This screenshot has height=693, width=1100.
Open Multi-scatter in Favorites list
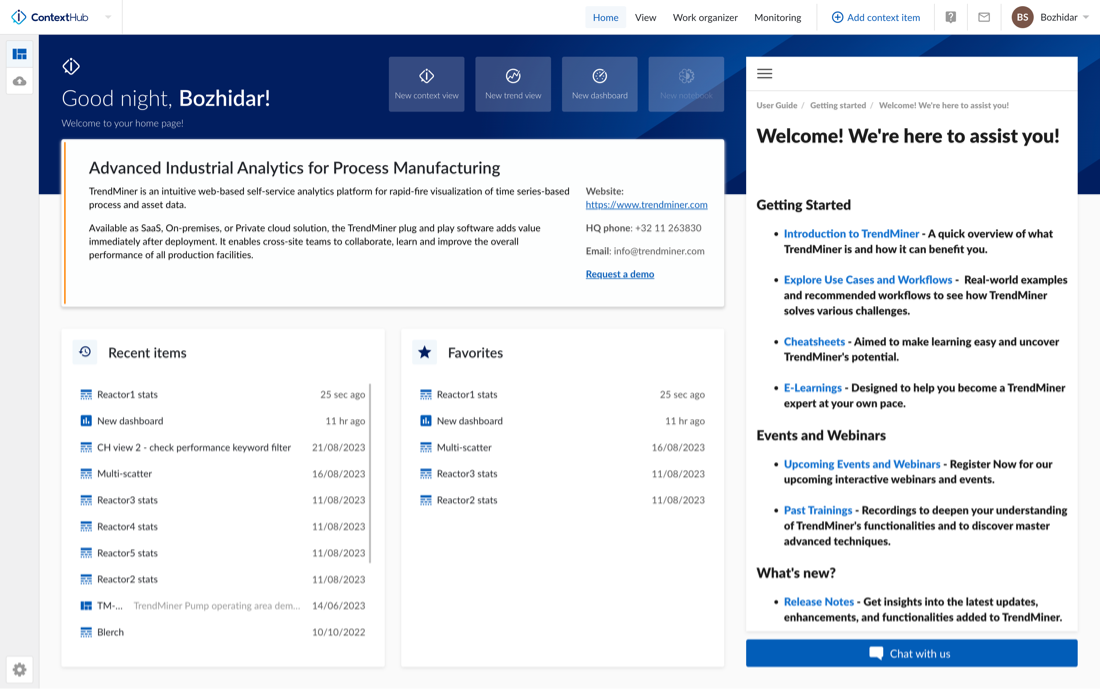coord(464,447)
